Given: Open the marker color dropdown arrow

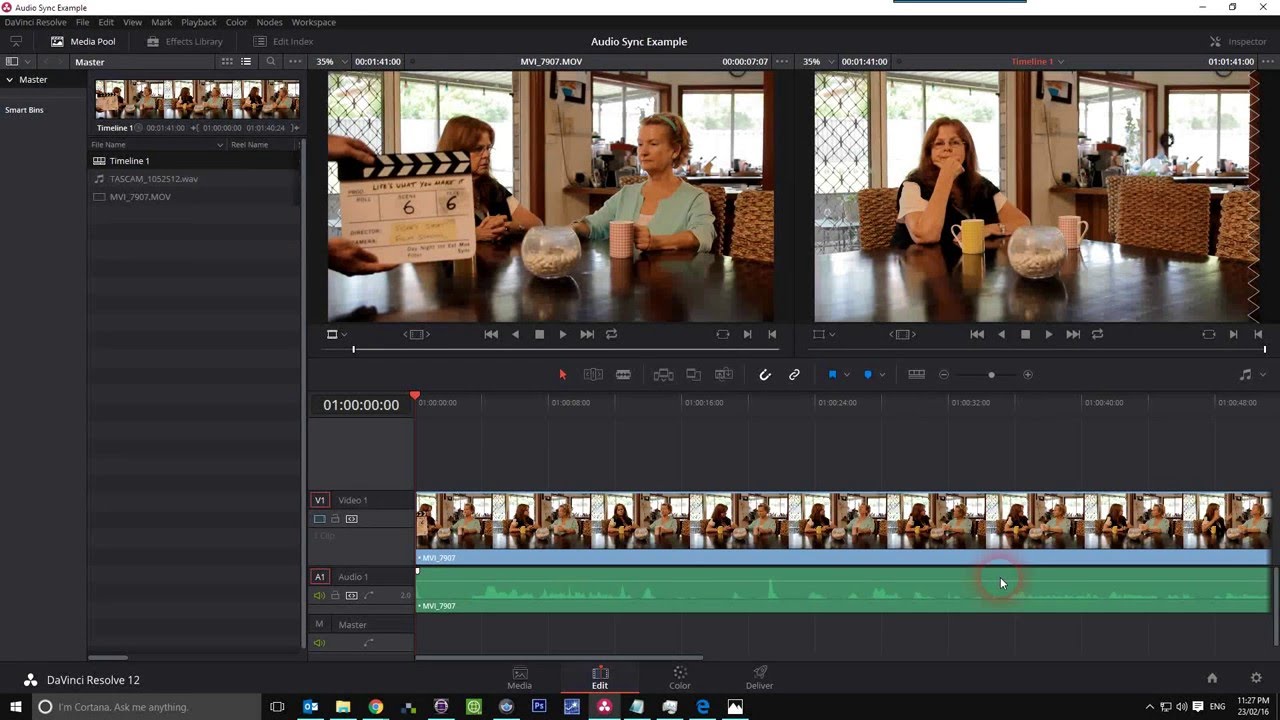Looking at the screenshot, I should (x=882, y=375).
